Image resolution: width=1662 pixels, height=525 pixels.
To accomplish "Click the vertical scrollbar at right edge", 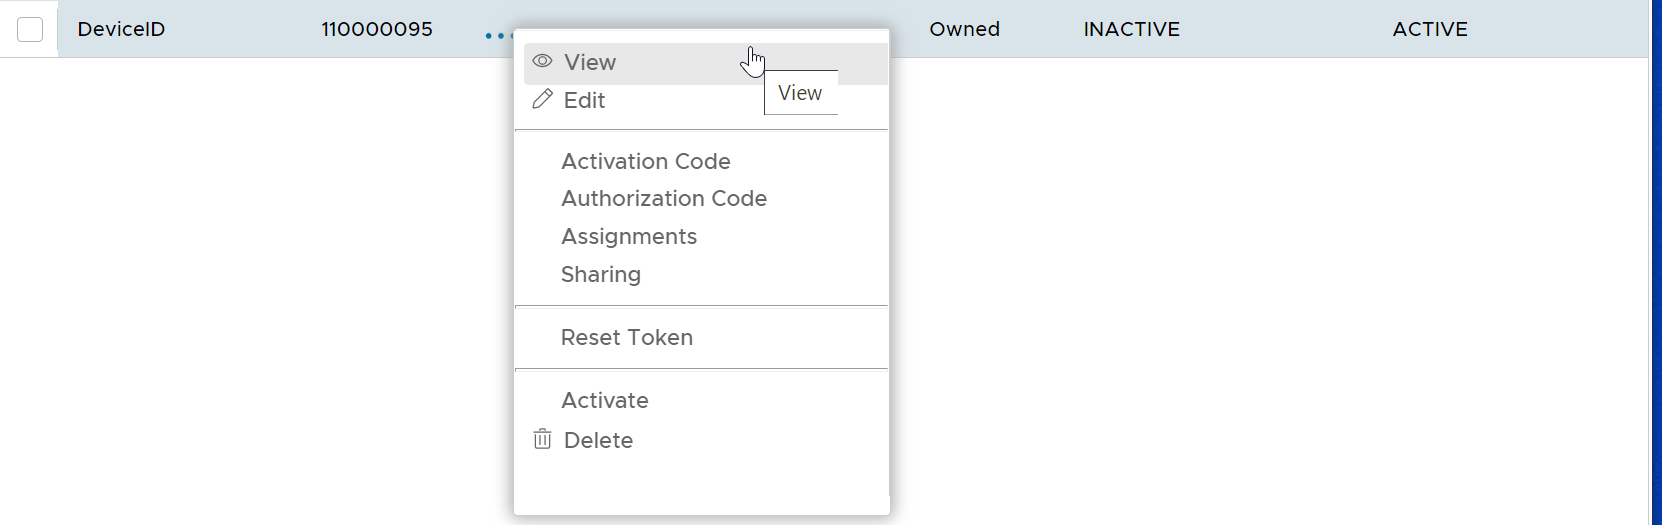I will pyautogui.click(x=1655, y=262).
